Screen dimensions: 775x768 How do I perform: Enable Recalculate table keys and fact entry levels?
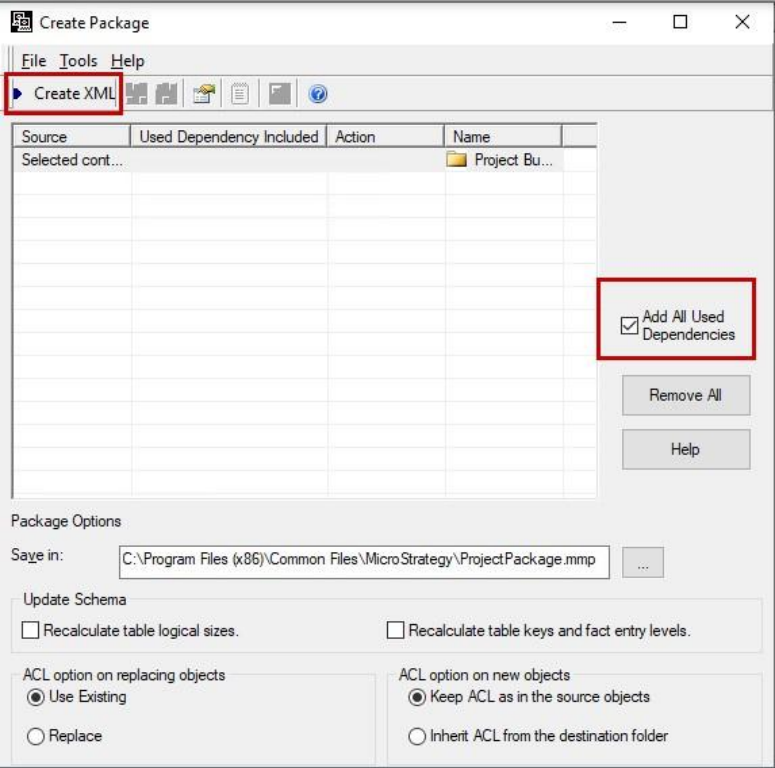(x=396, y=631)
